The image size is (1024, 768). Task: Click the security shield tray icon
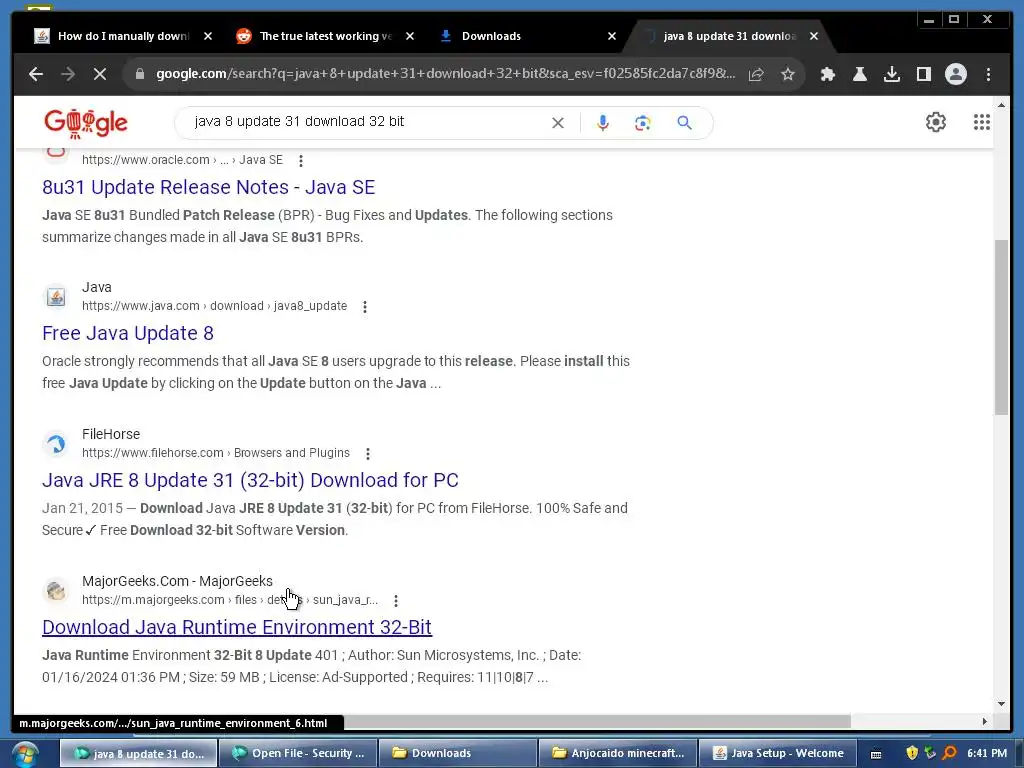tap(912, 754)
